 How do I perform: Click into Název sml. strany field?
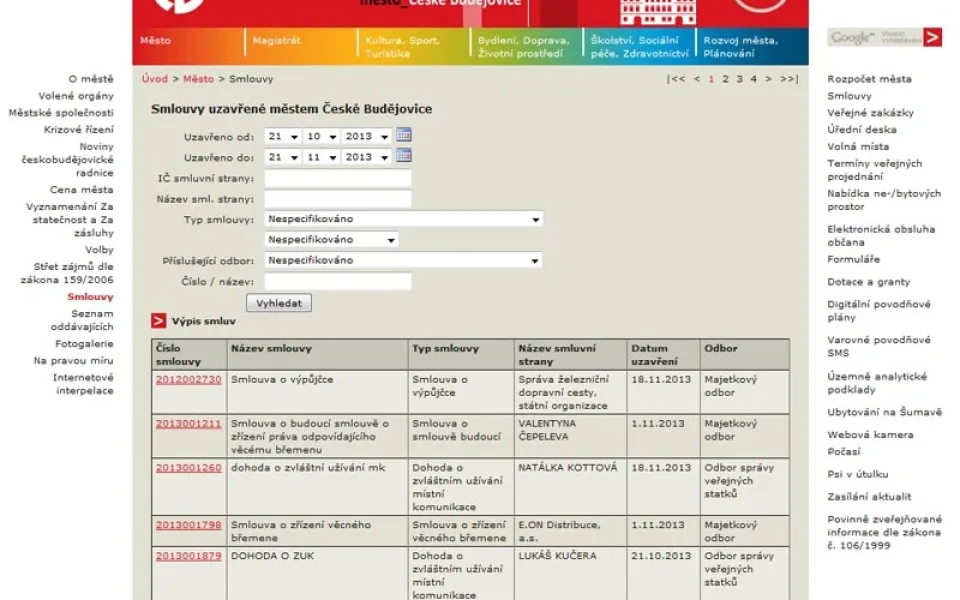click(338, 199)
